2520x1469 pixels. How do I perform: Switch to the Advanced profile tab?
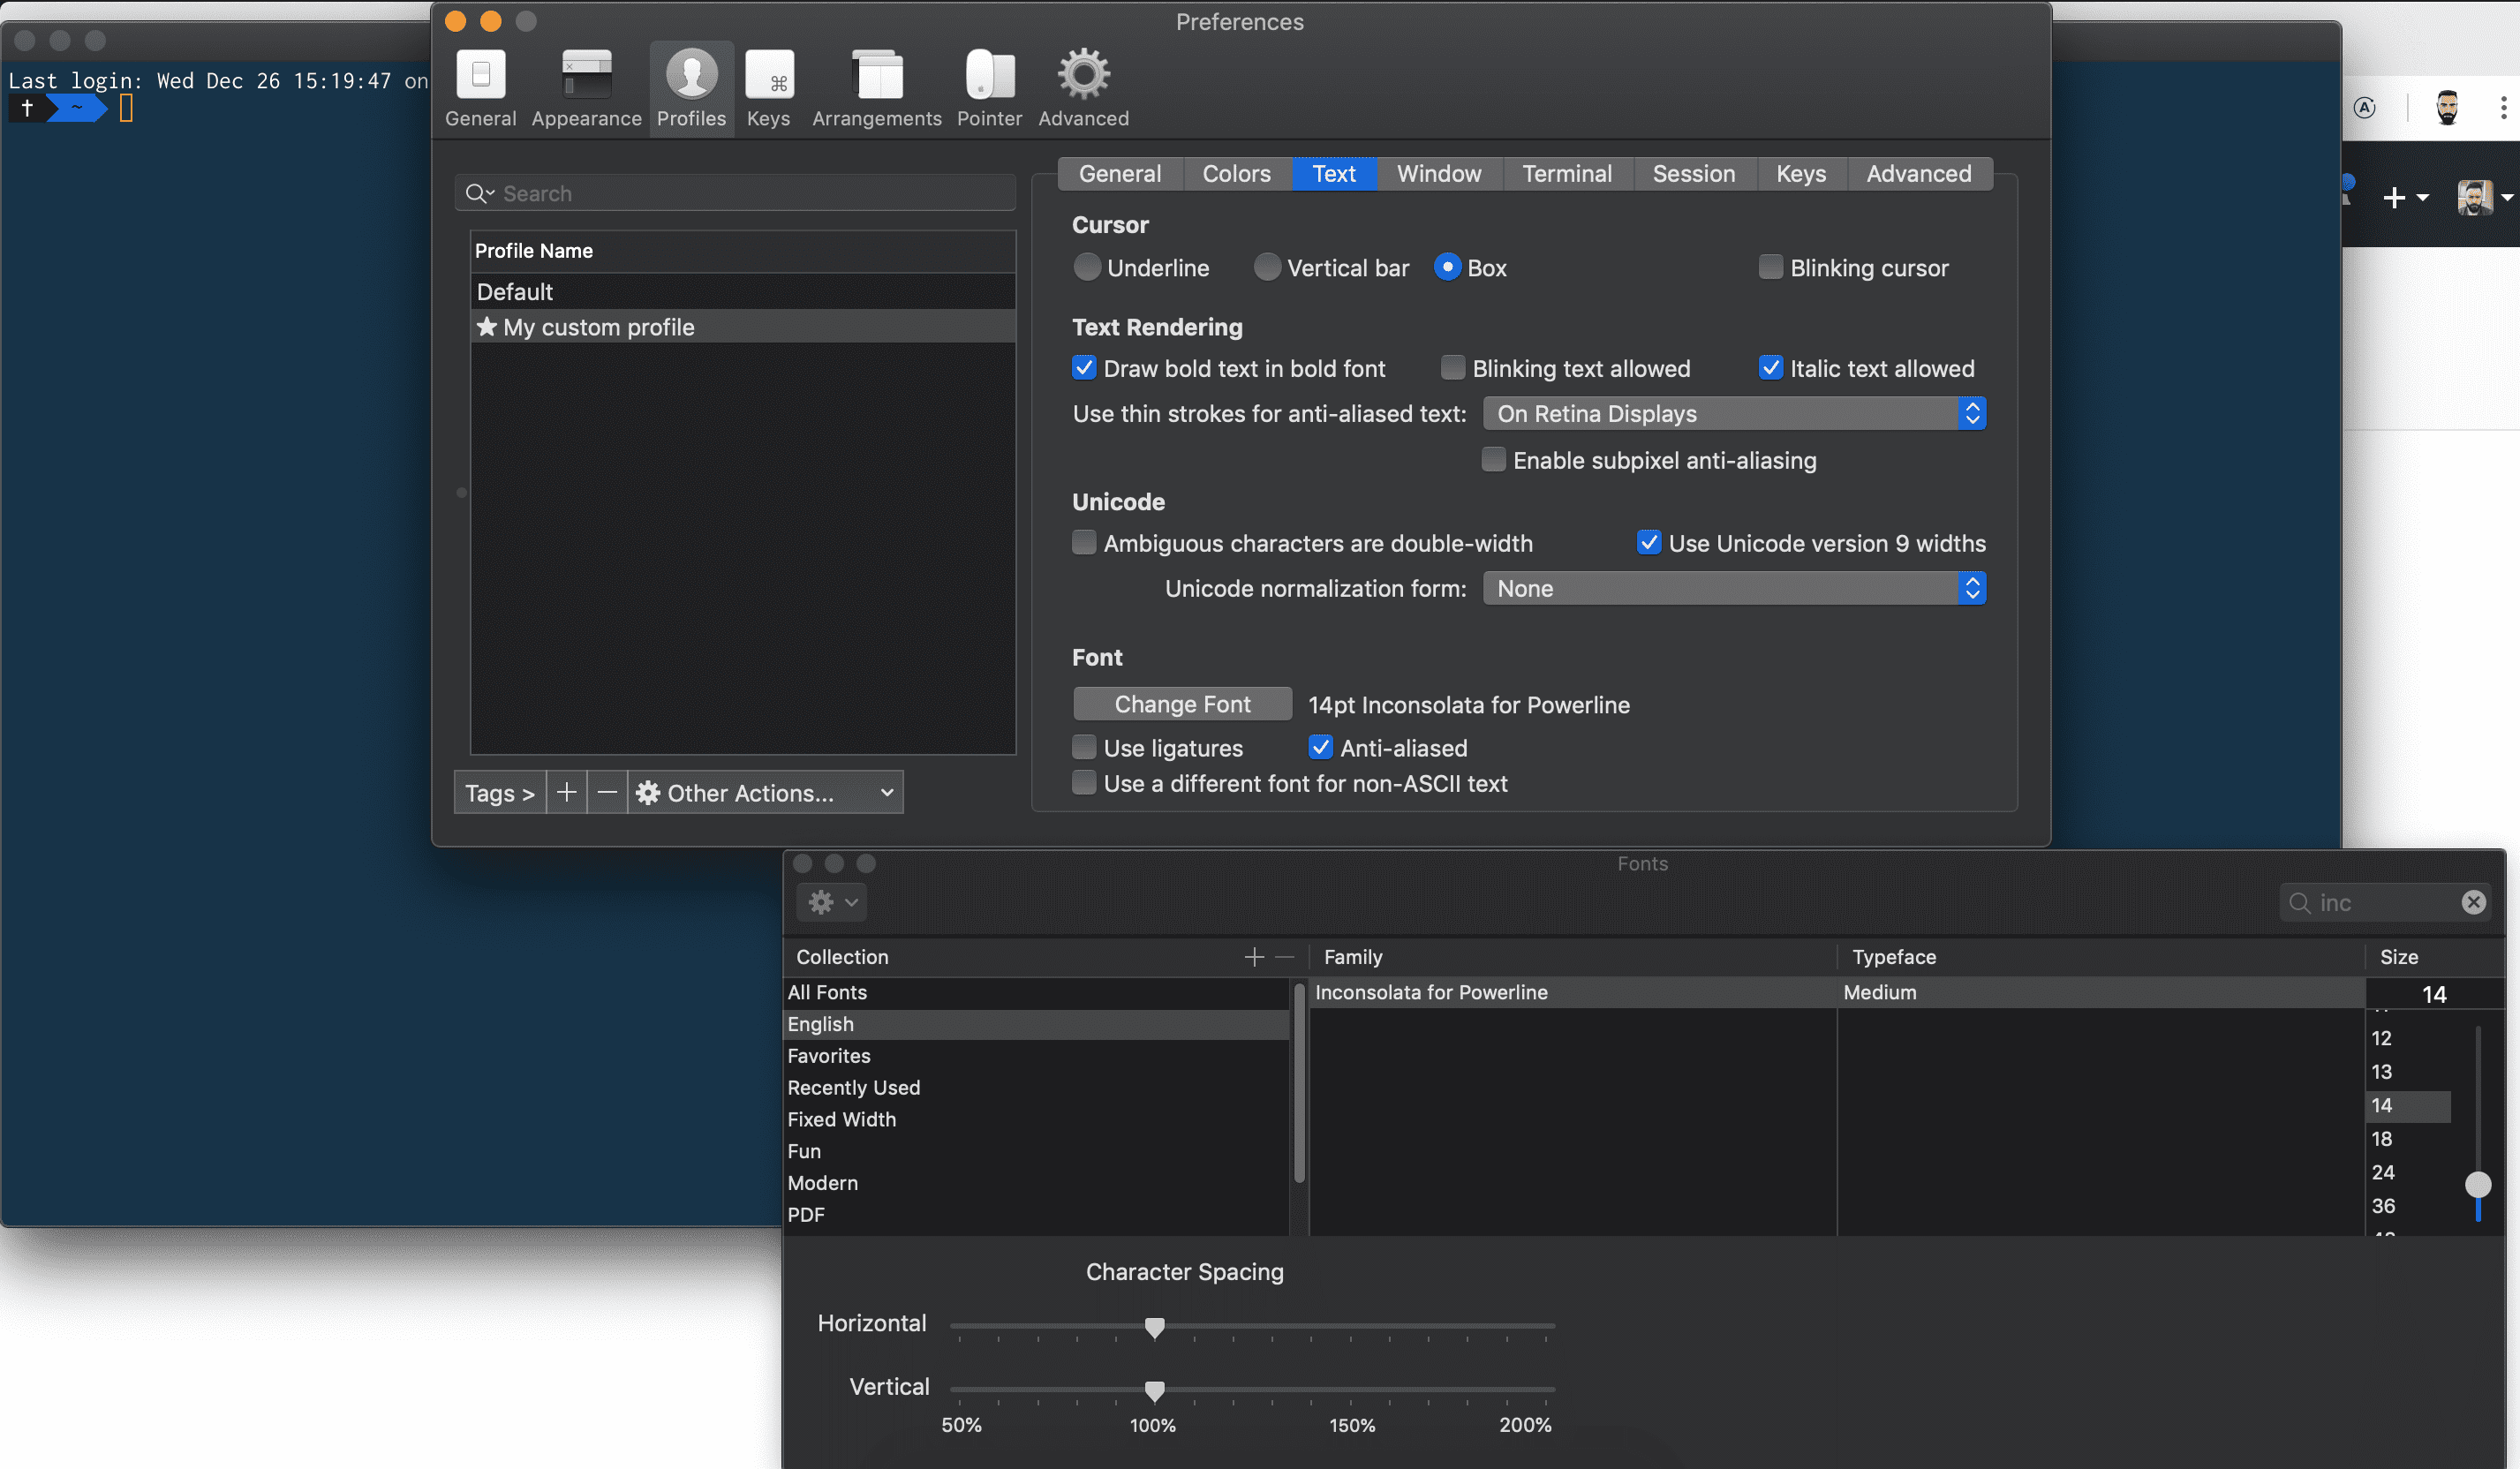(1919, 173)
